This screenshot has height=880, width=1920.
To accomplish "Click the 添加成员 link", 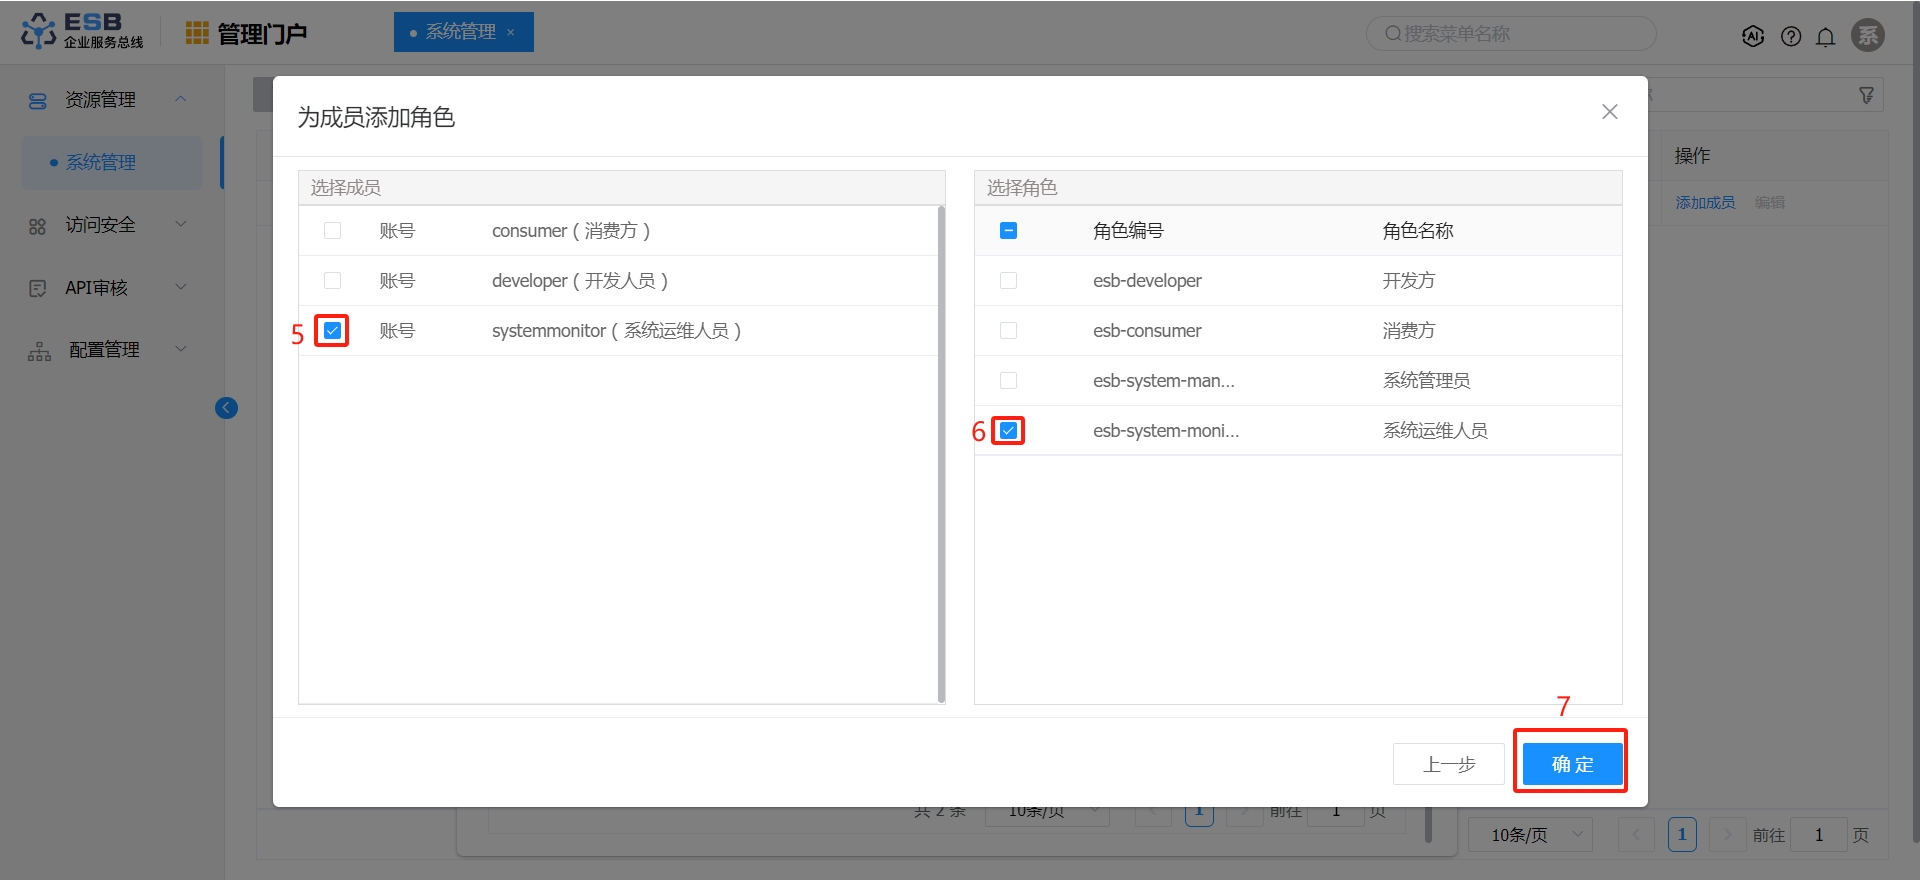I will click(1705, 203).
